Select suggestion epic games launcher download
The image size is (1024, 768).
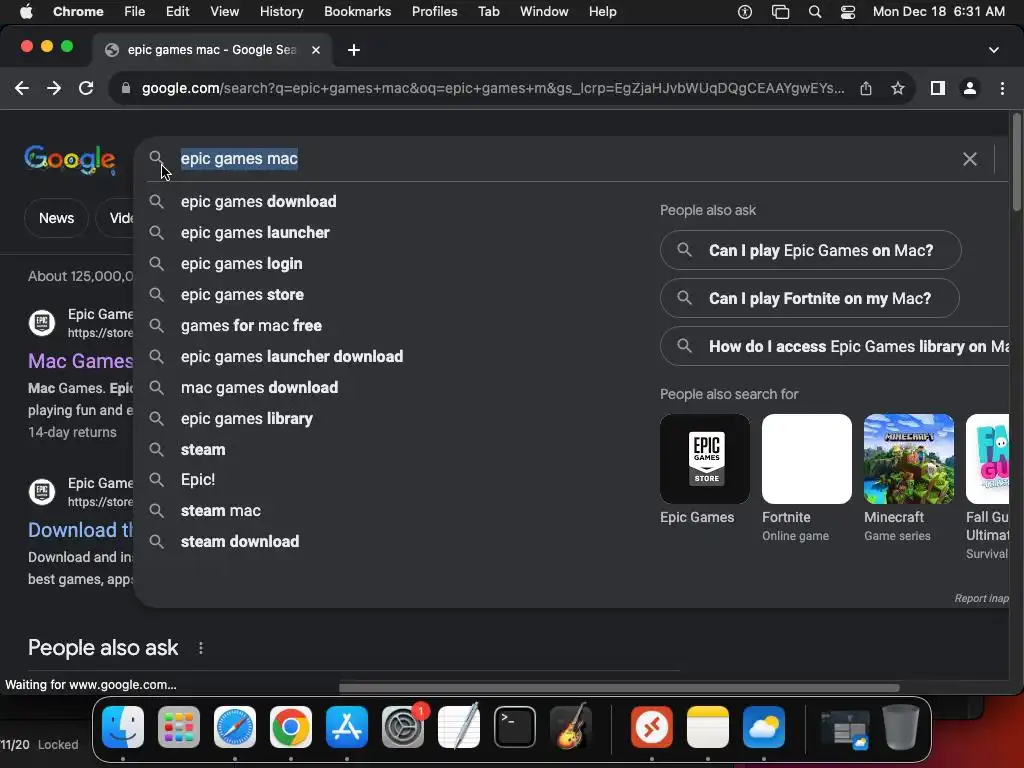pyautogui.click(x=292, y=357)
